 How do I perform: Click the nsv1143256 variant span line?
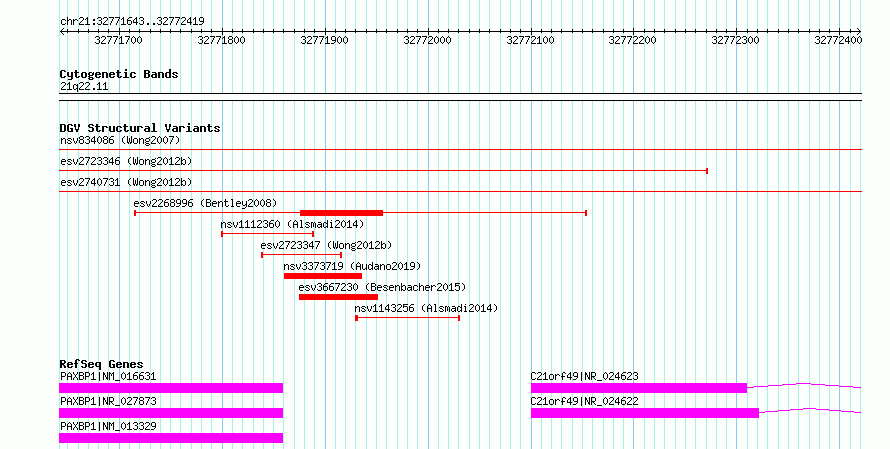point(408,318)
